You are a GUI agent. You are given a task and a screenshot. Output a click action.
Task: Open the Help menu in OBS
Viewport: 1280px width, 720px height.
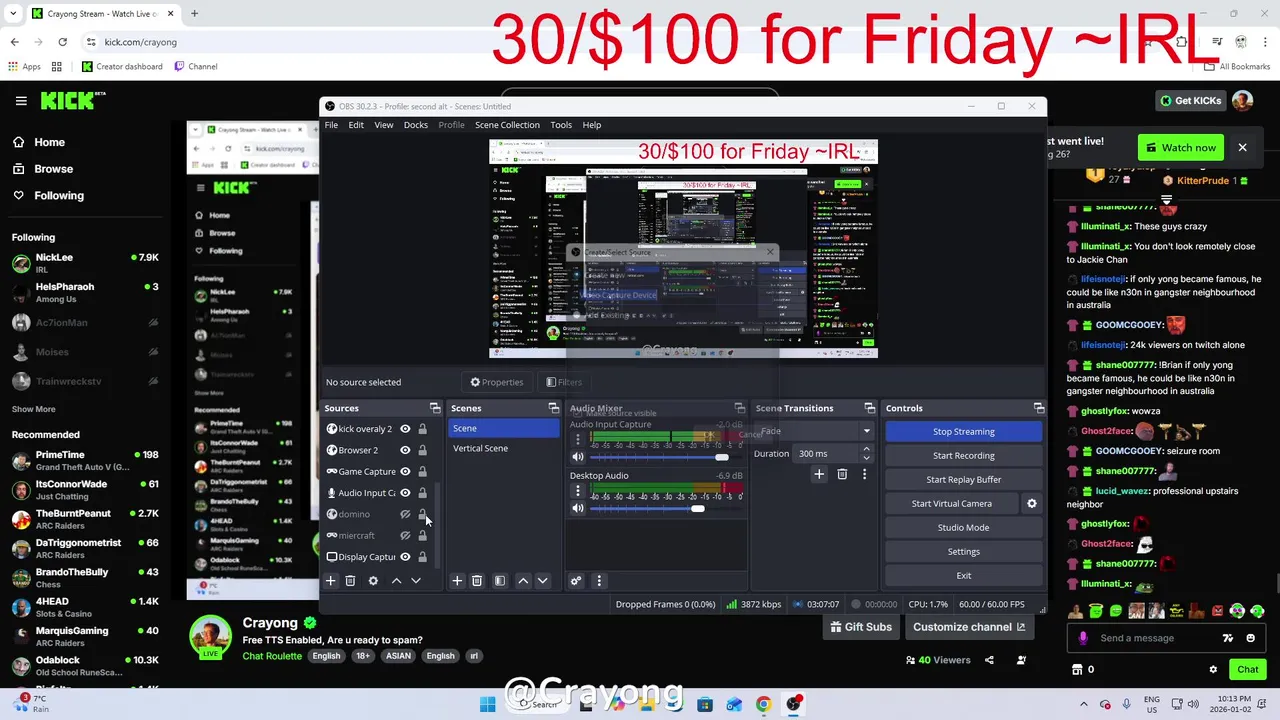point(592,125)
